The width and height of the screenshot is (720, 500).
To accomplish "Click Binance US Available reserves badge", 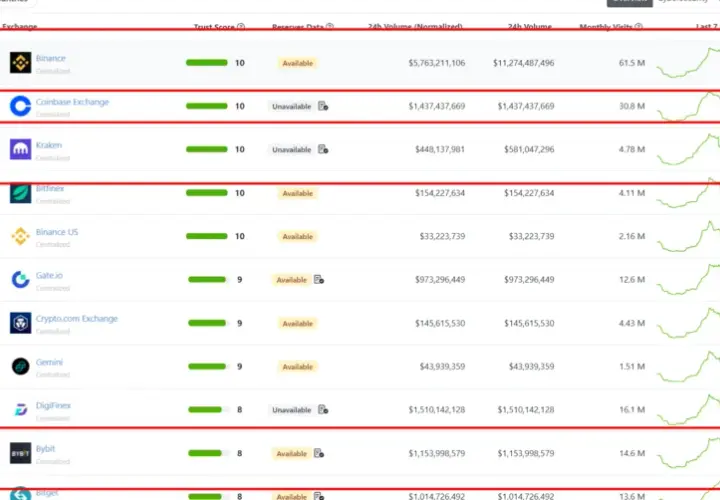I will point(298,236).
